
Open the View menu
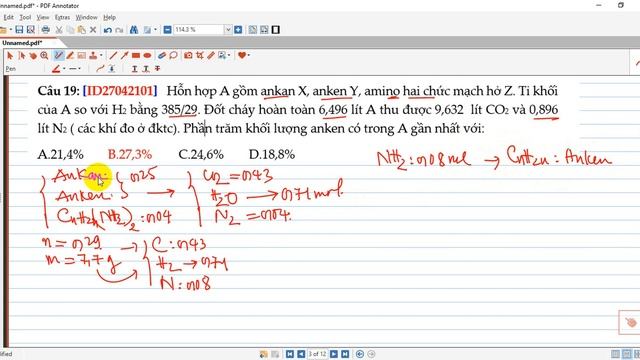click(x=43, y=18)
